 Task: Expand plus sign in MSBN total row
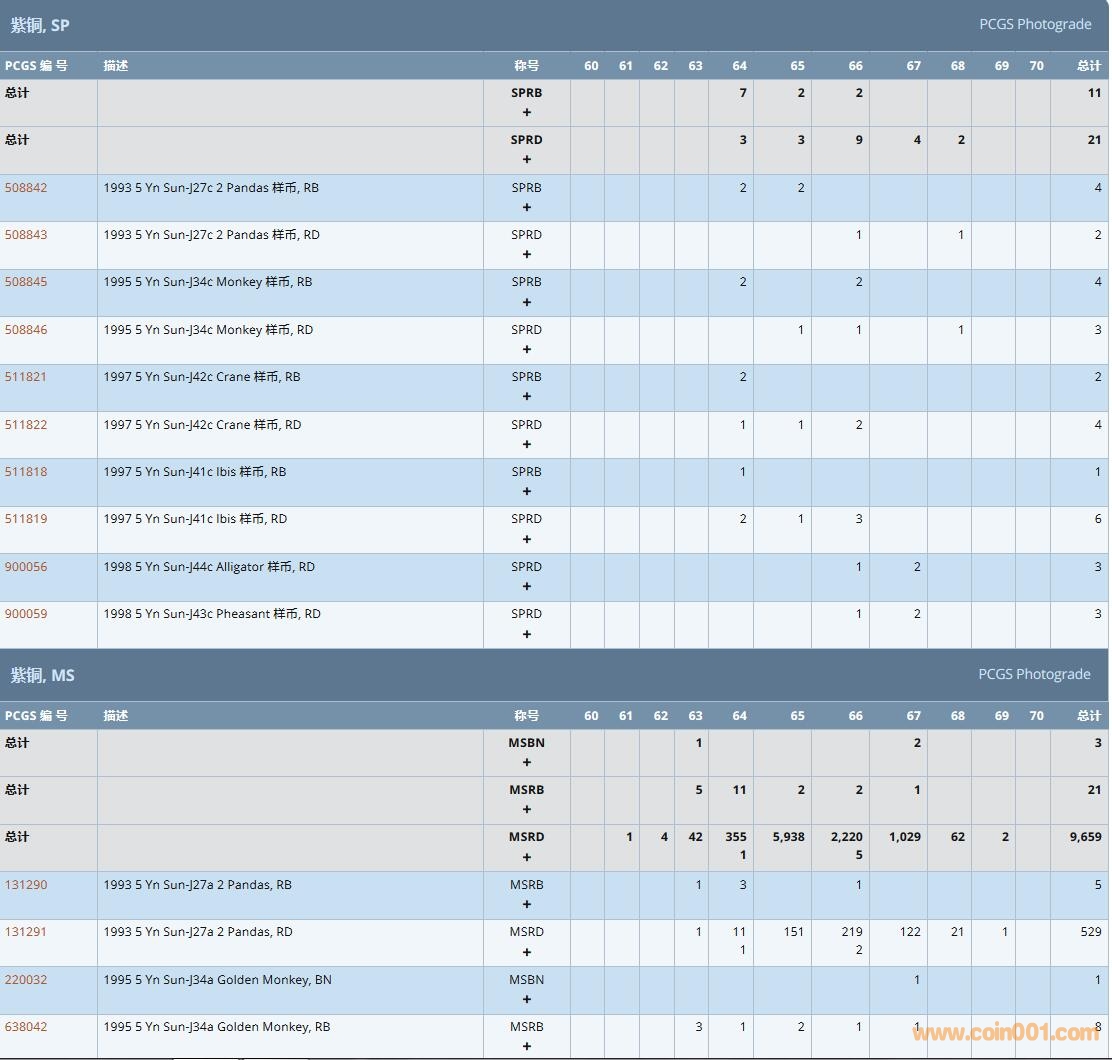[x=527, y=763]
